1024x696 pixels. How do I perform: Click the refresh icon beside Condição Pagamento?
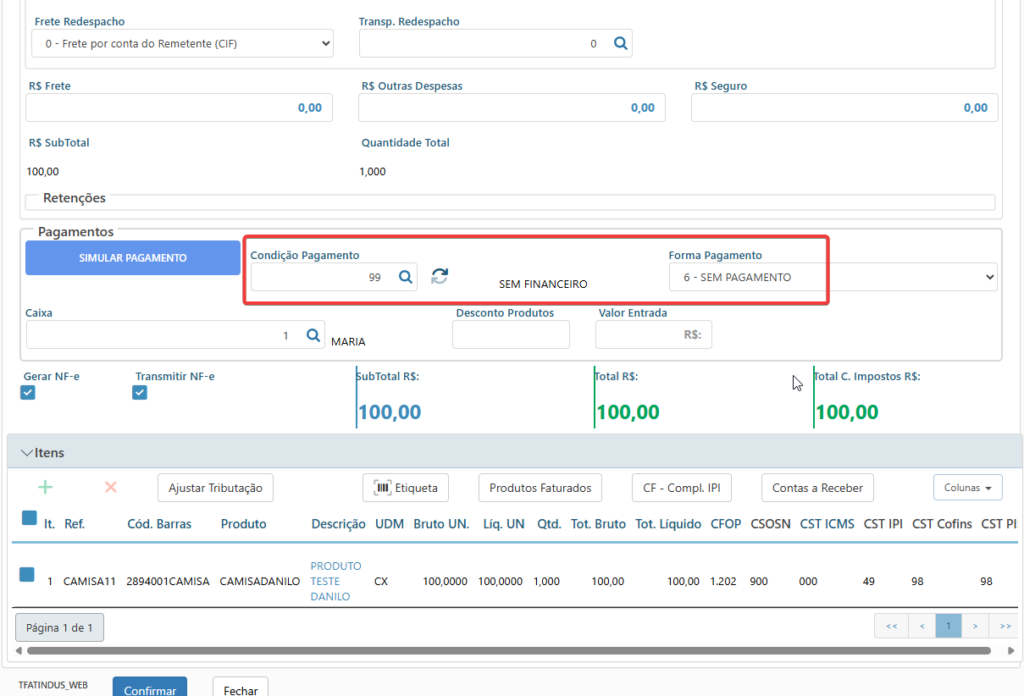440,276
